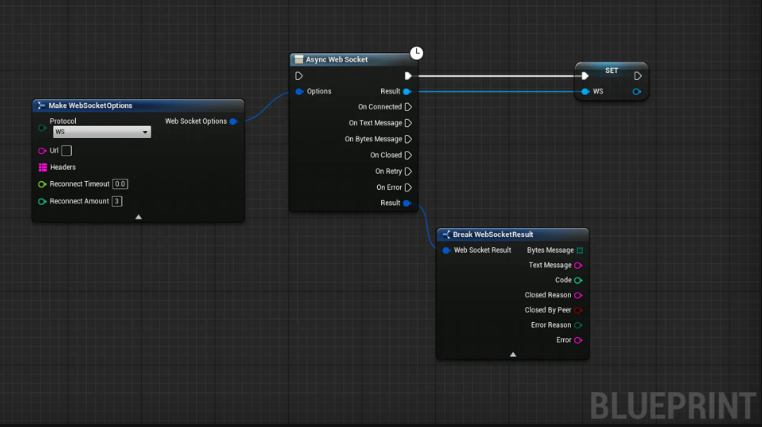The width and height of the screenshot is (762, 427).
Task: Click the On Error execution pin
Action: (408, 187)
